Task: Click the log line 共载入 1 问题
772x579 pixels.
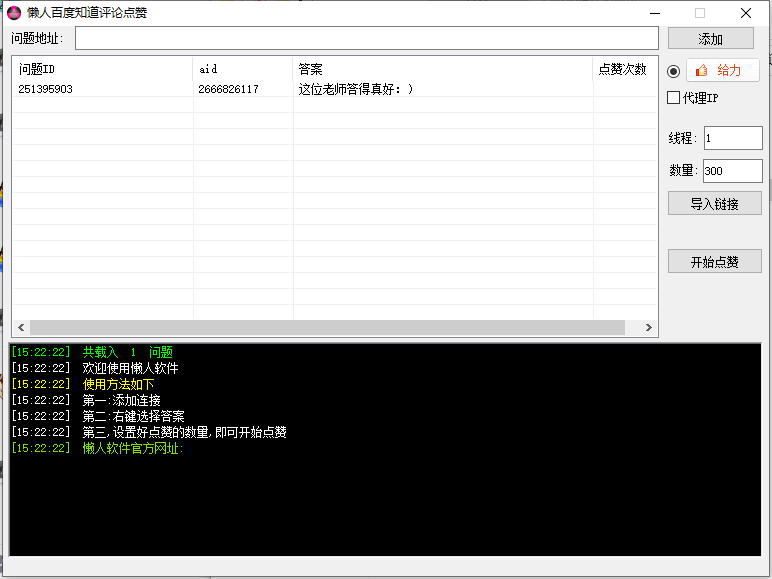Action: [x=93, y=352]
